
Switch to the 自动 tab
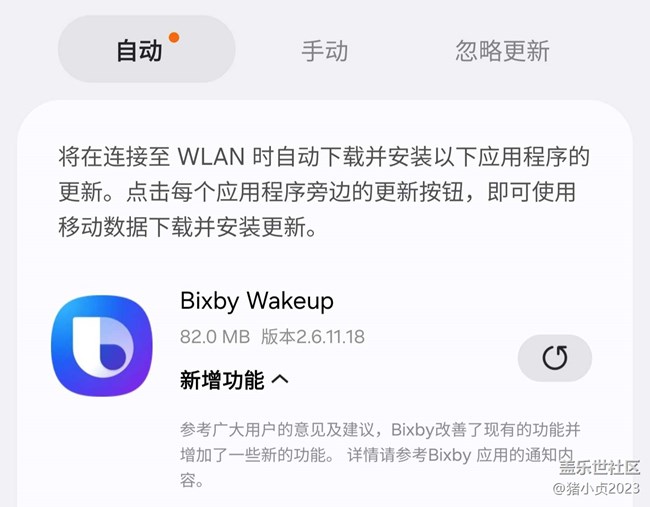[x=146, y=50]
